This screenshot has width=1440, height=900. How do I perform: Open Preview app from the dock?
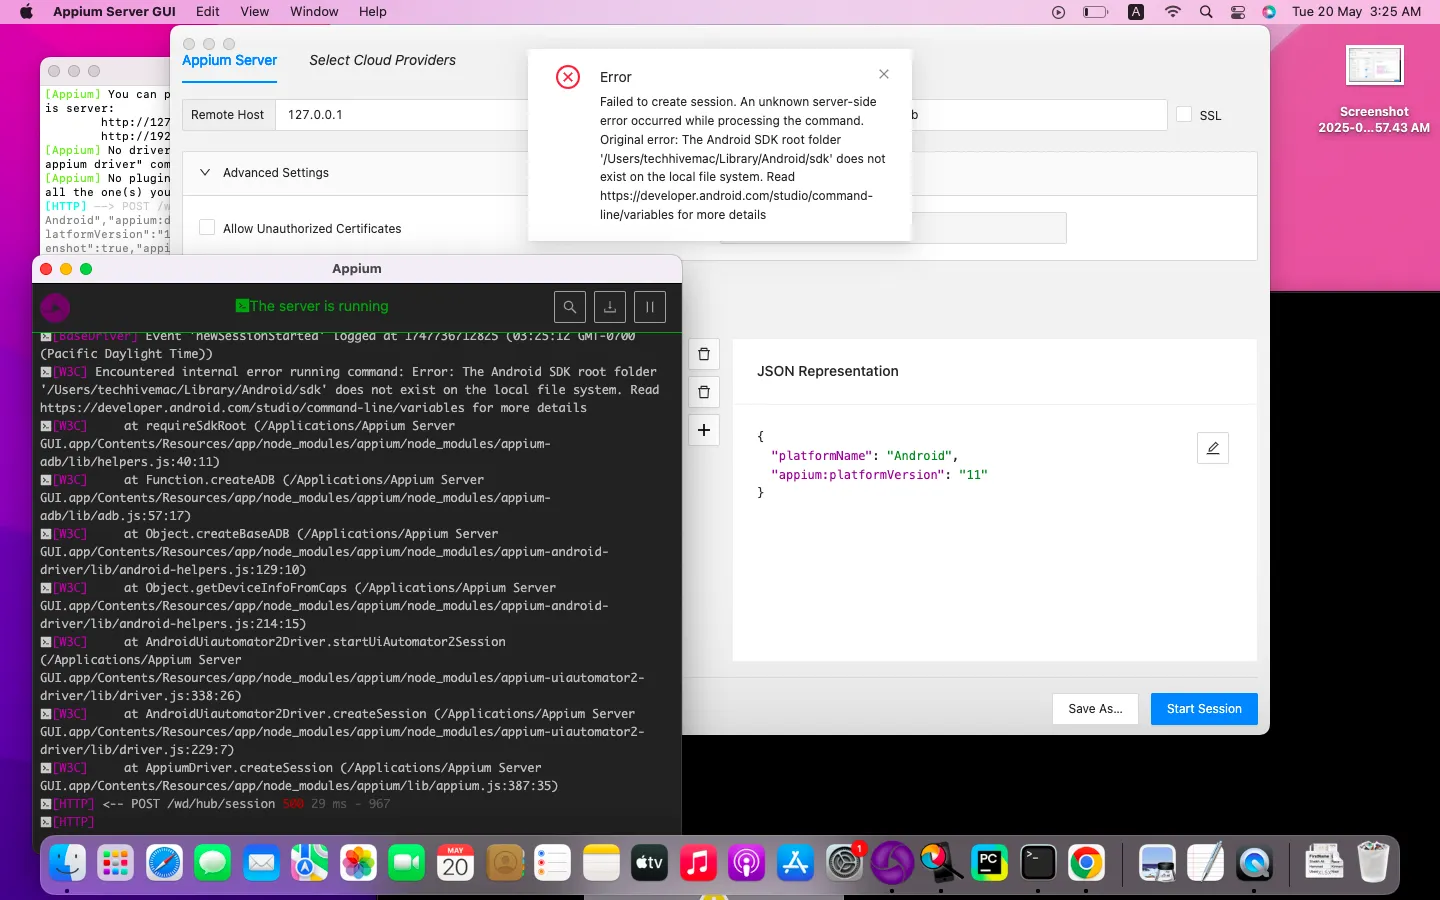1157,862
